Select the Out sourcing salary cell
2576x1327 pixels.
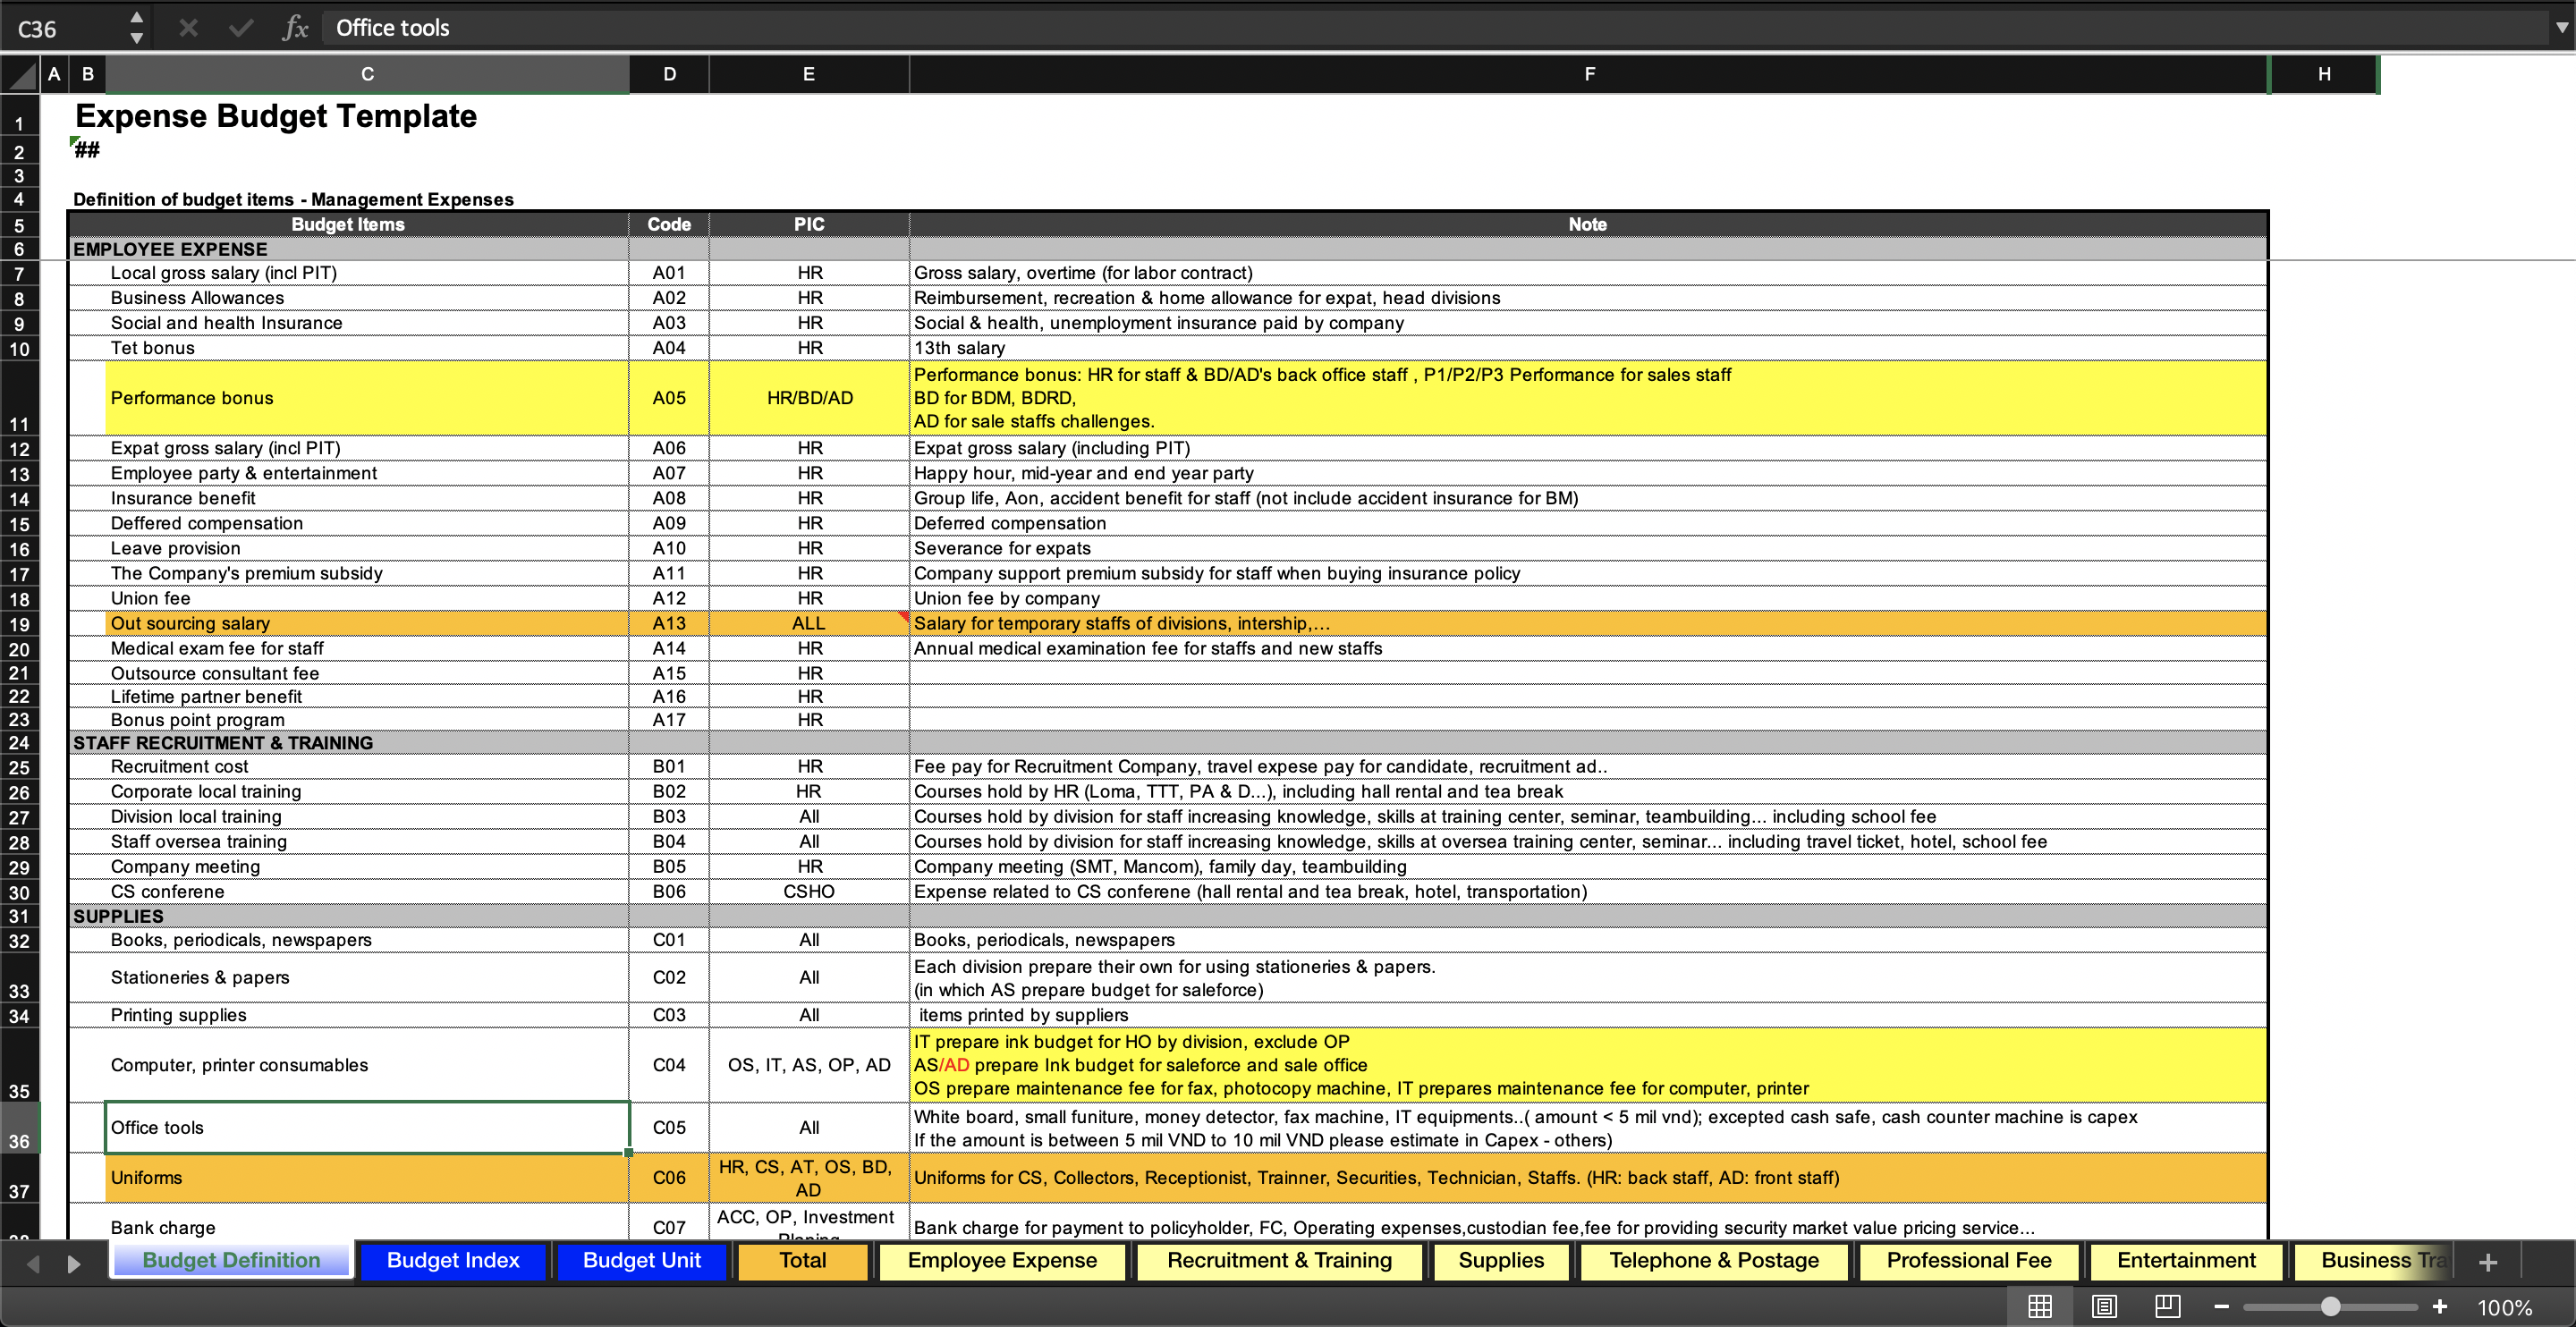tap(367, 623)
